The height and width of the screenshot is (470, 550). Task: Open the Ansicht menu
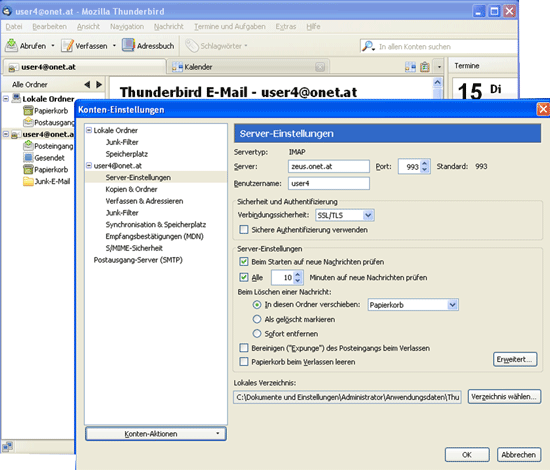88,27
